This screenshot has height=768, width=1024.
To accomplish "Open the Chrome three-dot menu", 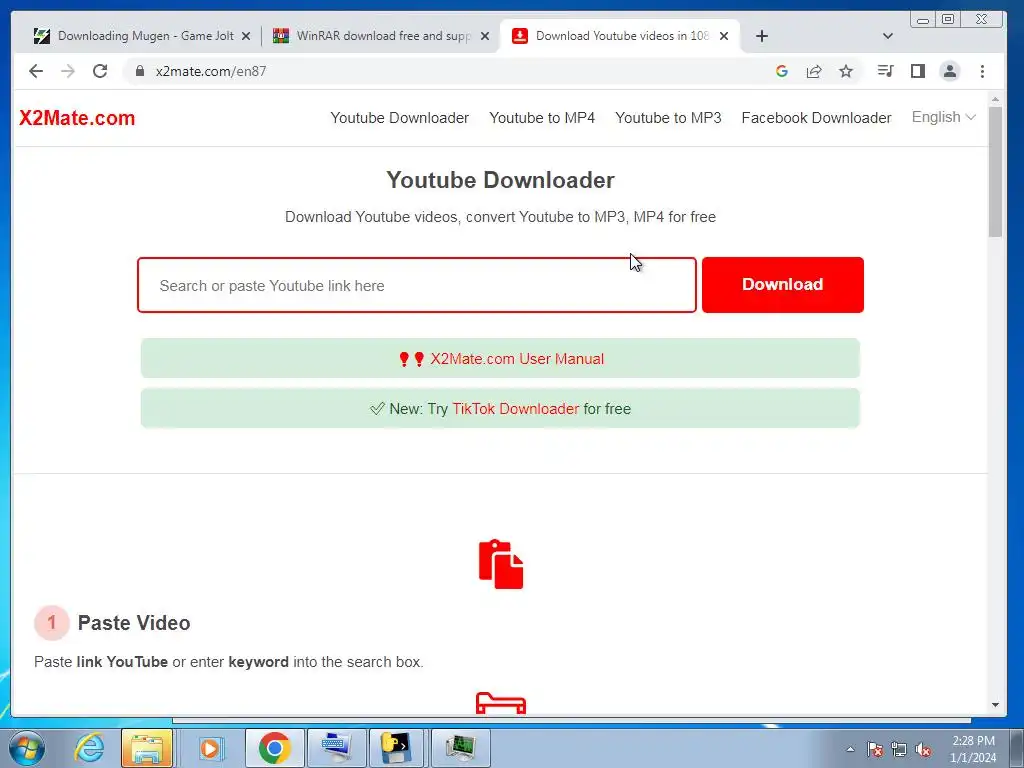I will pos(982,71).
